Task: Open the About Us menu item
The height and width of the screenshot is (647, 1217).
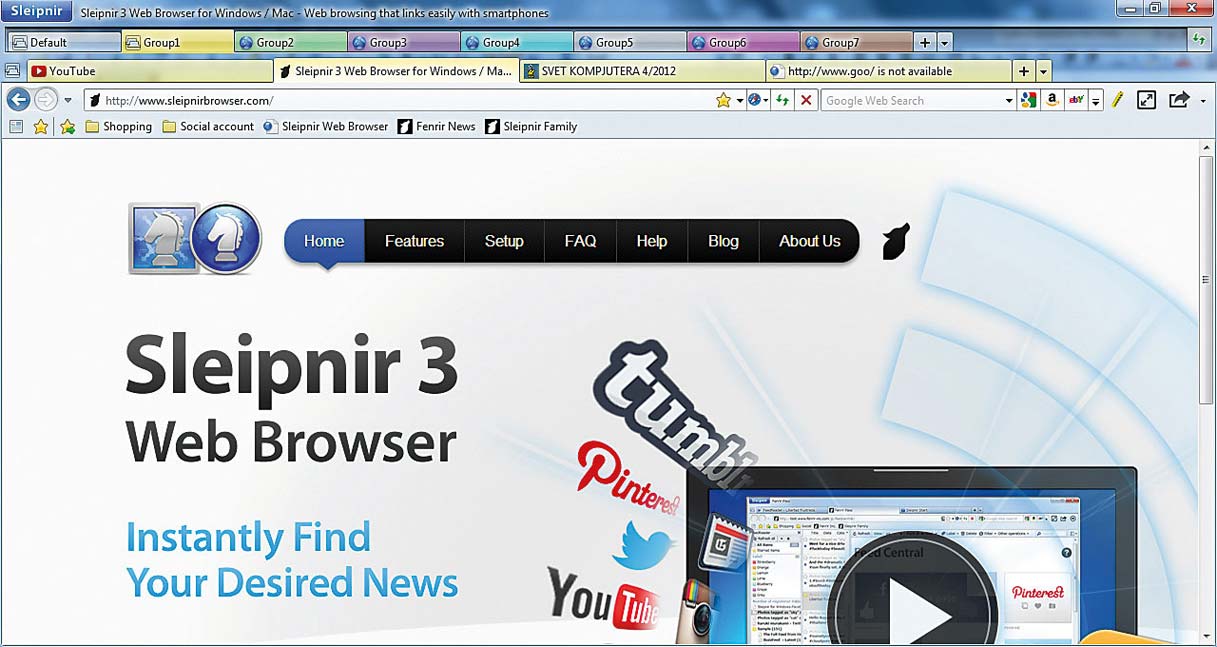Action: [x=810, y=241]
